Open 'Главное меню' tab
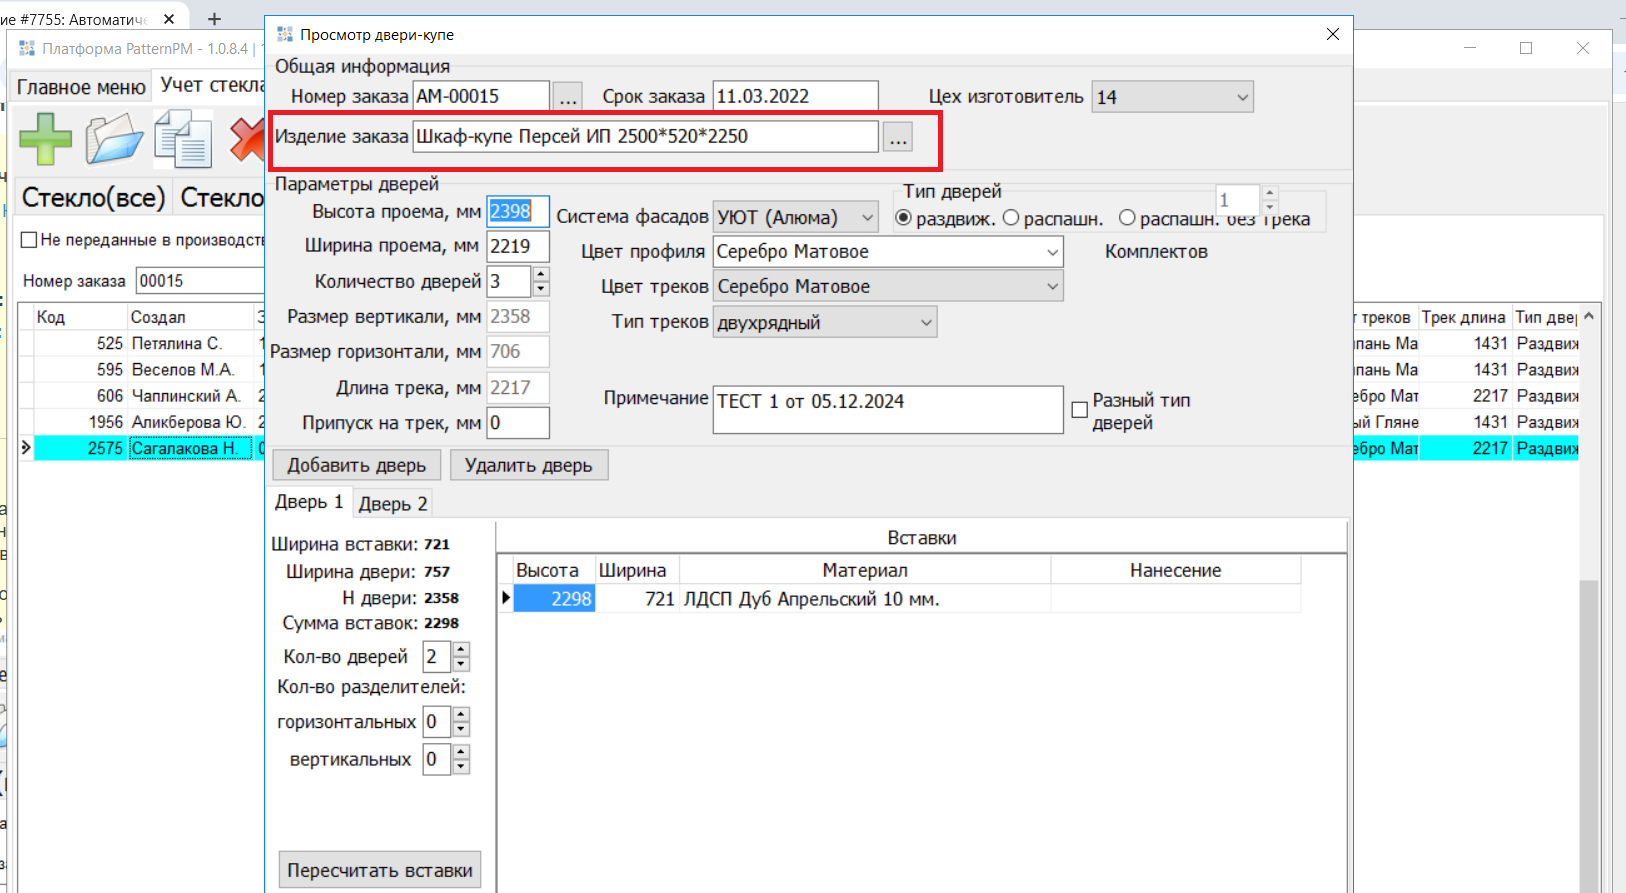The height and width of the screenshot is (893, 1626). pos(81,87)
